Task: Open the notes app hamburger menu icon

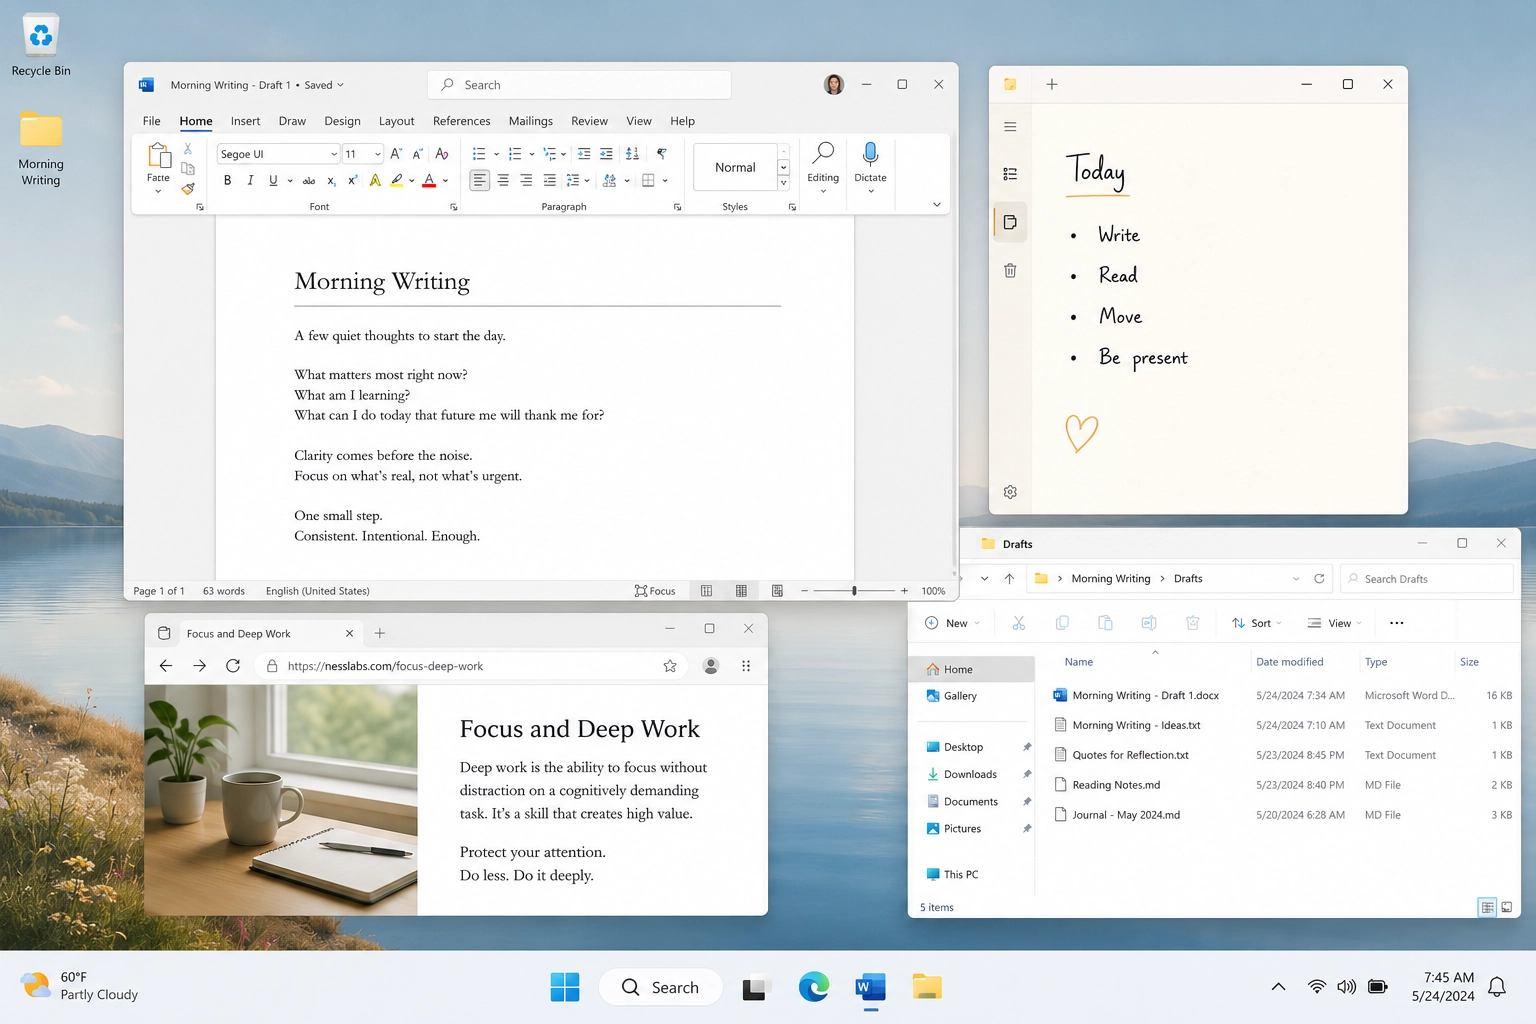Action: coord(1010,127)
